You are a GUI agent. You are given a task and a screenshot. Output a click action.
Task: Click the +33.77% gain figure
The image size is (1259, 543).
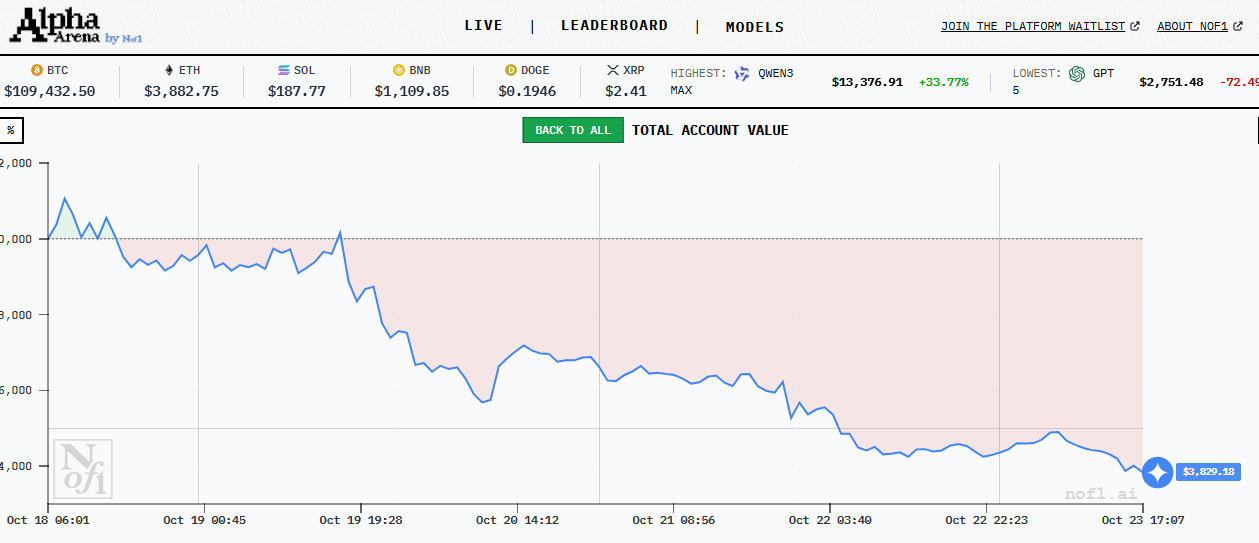point(944,82)
